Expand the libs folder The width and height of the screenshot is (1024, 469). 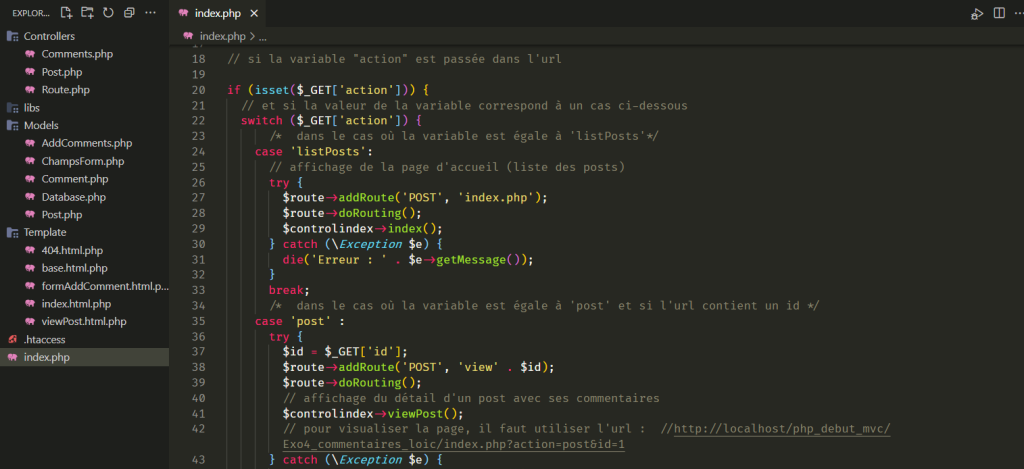32,107
